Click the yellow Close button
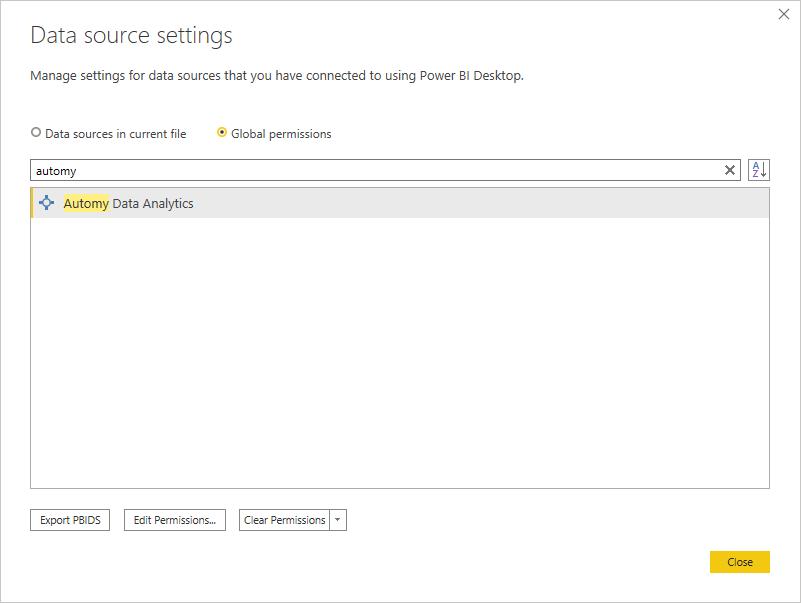This screenshot has height=603, width=801. [x=739, y=562]
